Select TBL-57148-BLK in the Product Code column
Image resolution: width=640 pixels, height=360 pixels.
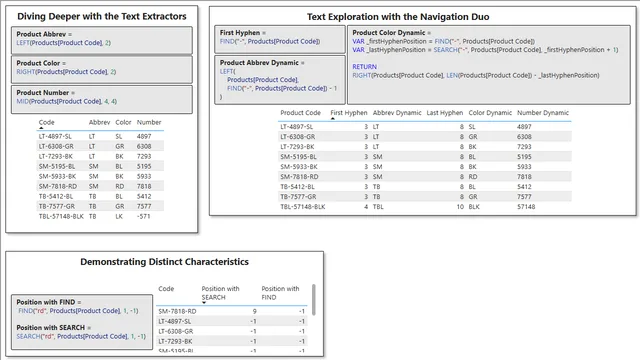coord(303,207)
